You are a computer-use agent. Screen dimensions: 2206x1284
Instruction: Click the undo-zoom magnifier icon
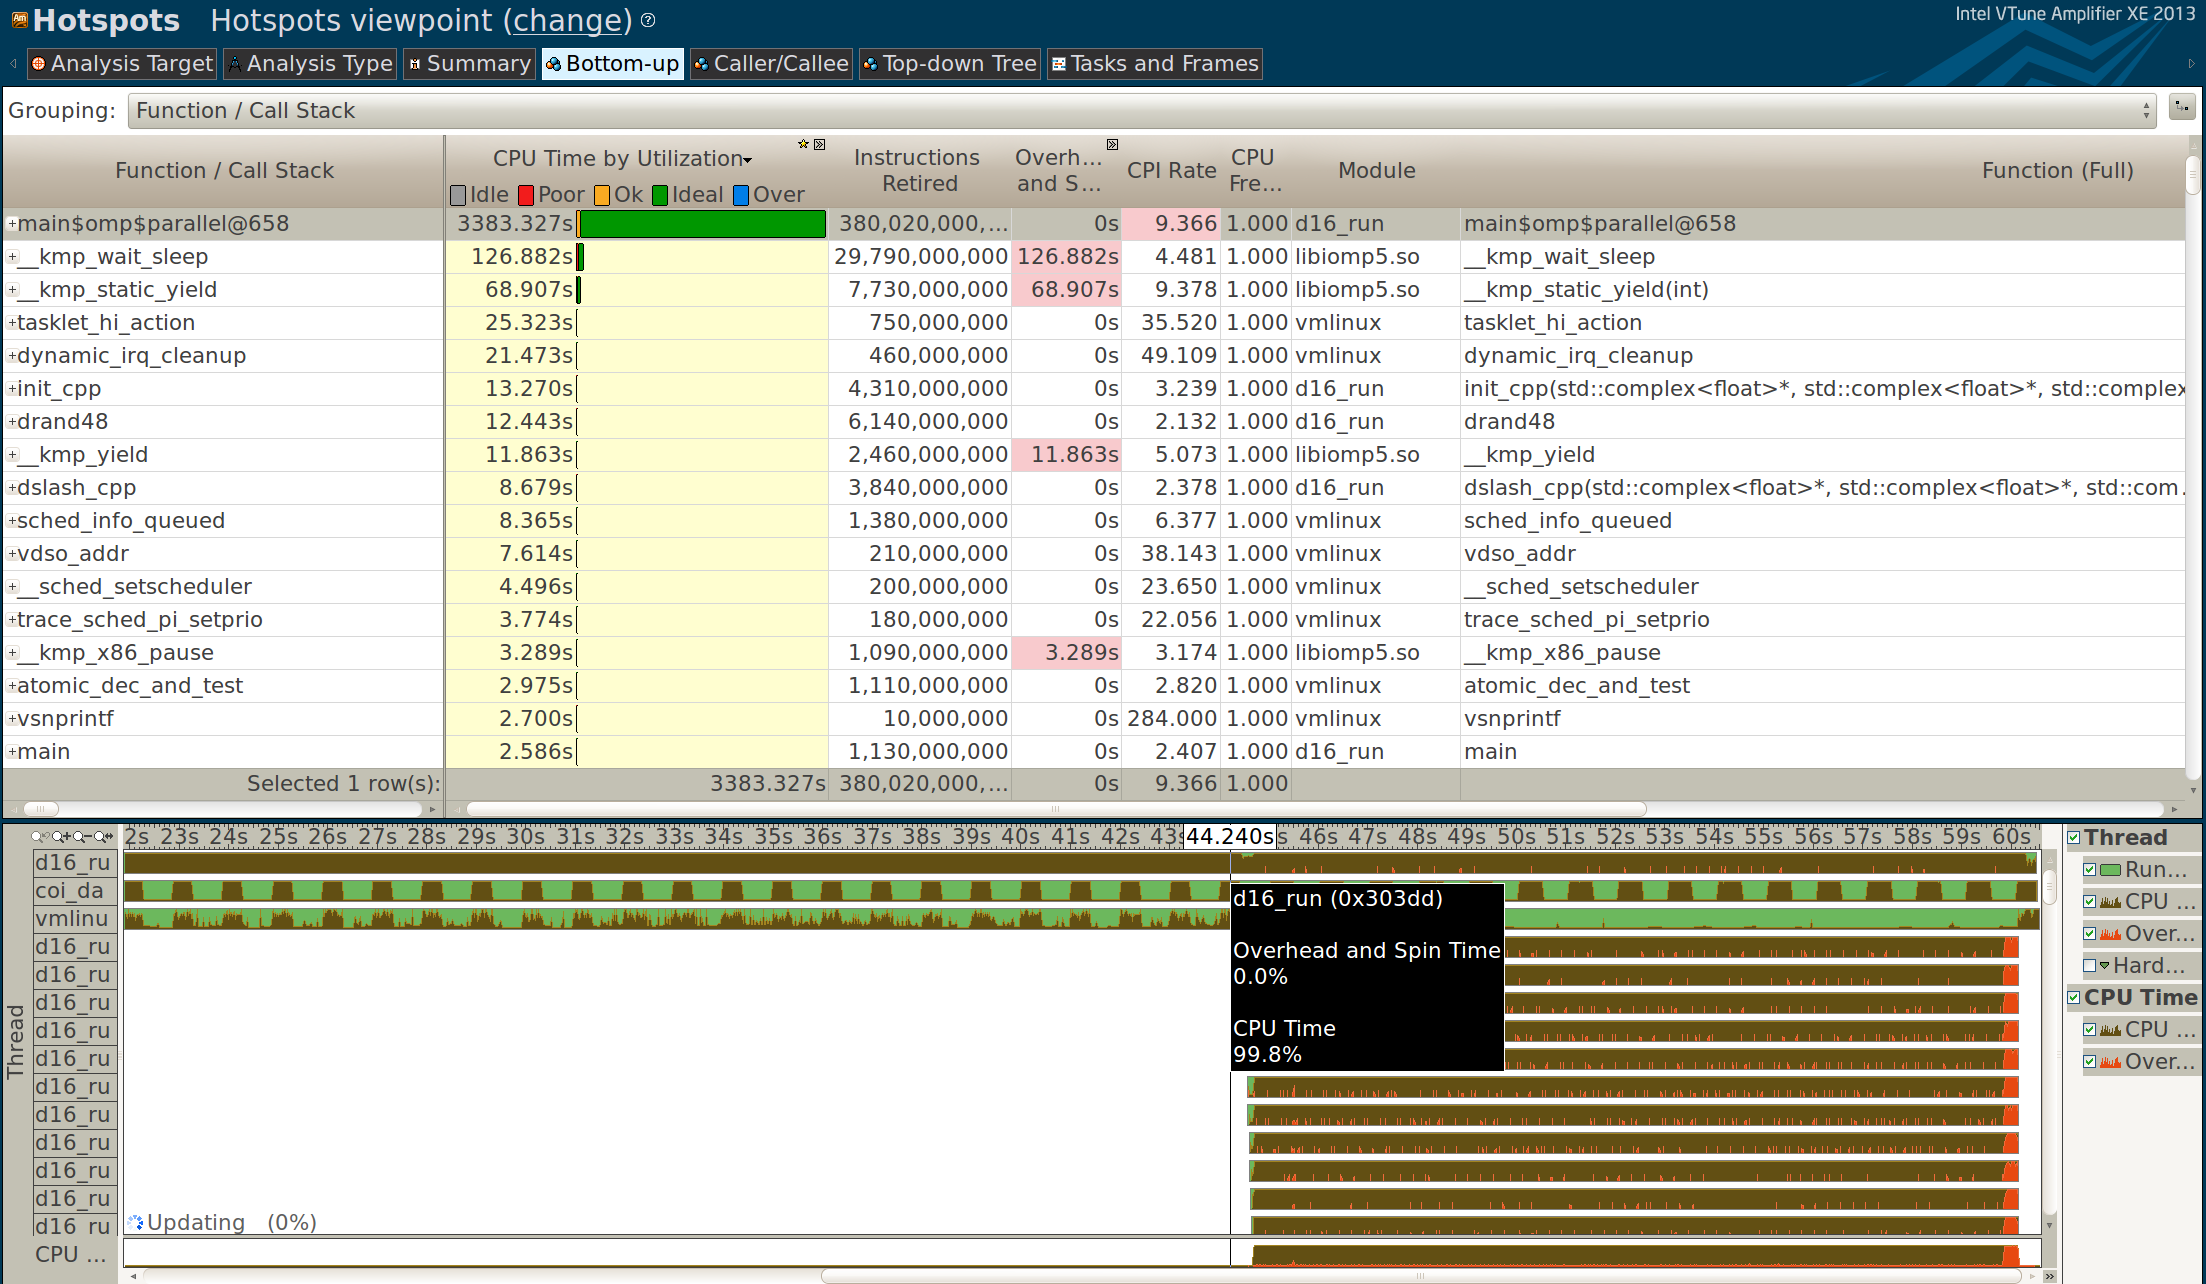pyautogui.click(x=39, y=836)
